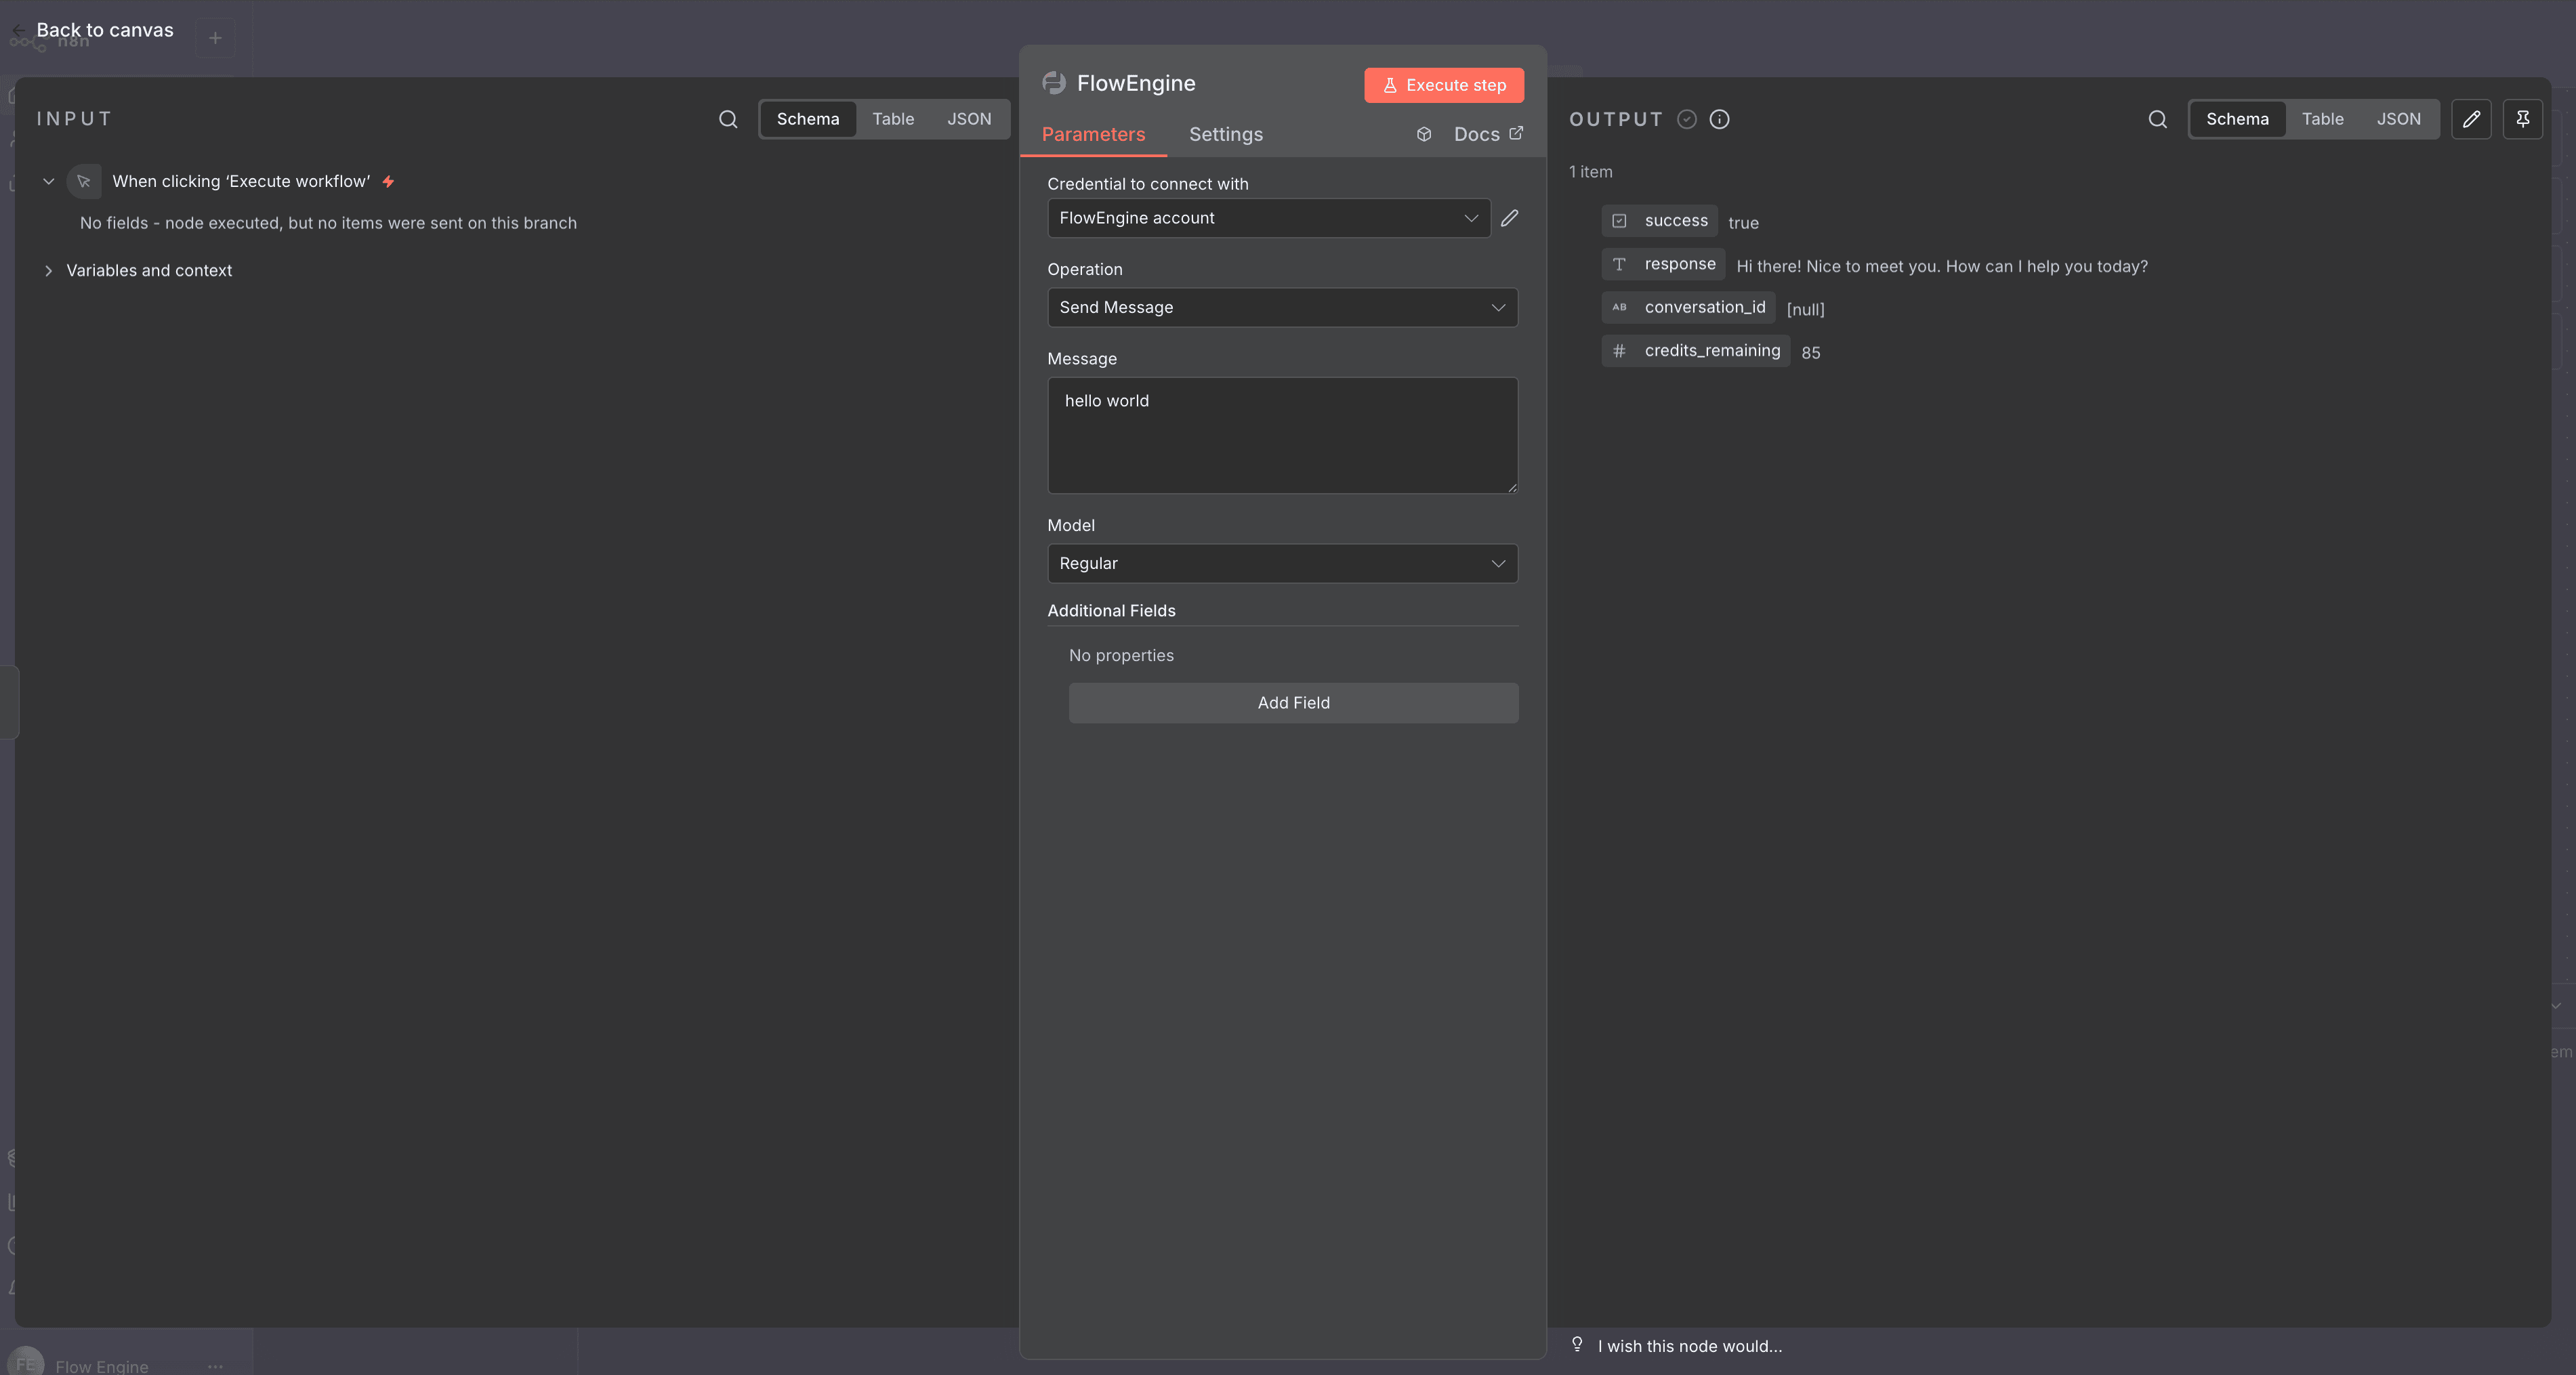The width and height of the screenshot is (2576, 1375).
Task: Open the Settings tab
Action: coord(1225,134)
